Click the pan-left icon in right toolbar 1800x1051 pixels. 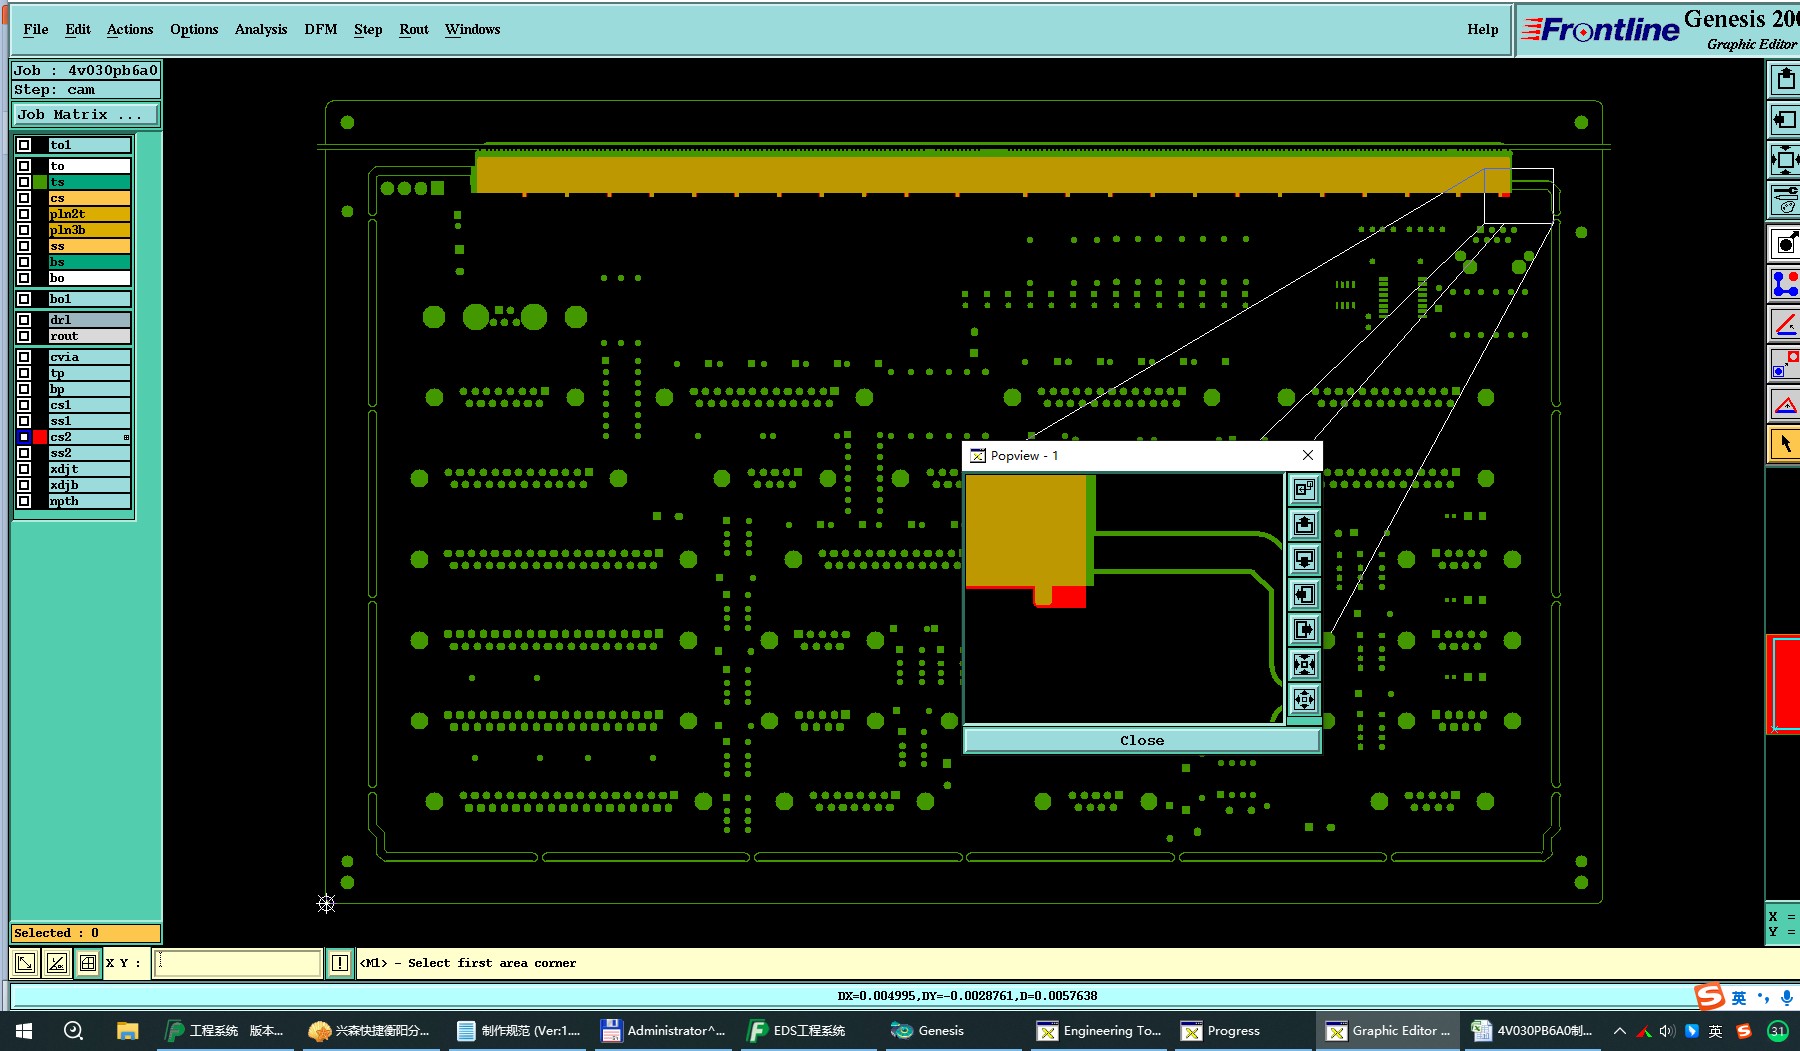click(1785, 120)
